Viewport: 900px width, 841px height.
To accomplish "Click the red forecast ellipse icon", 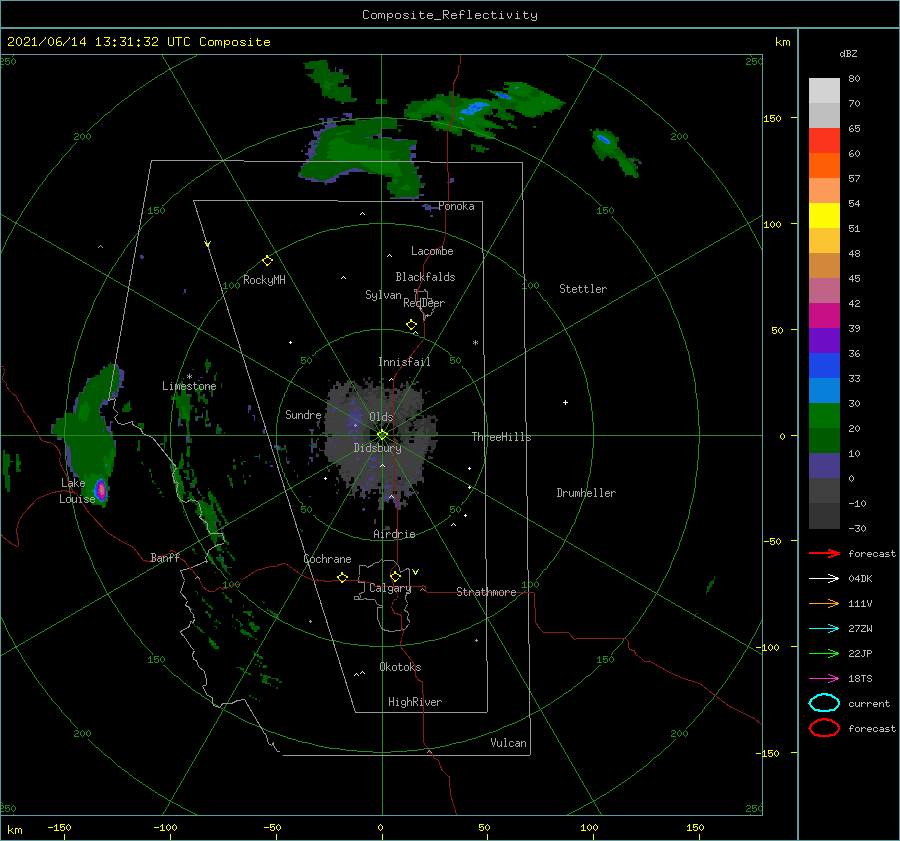I will tap(824, 728).
